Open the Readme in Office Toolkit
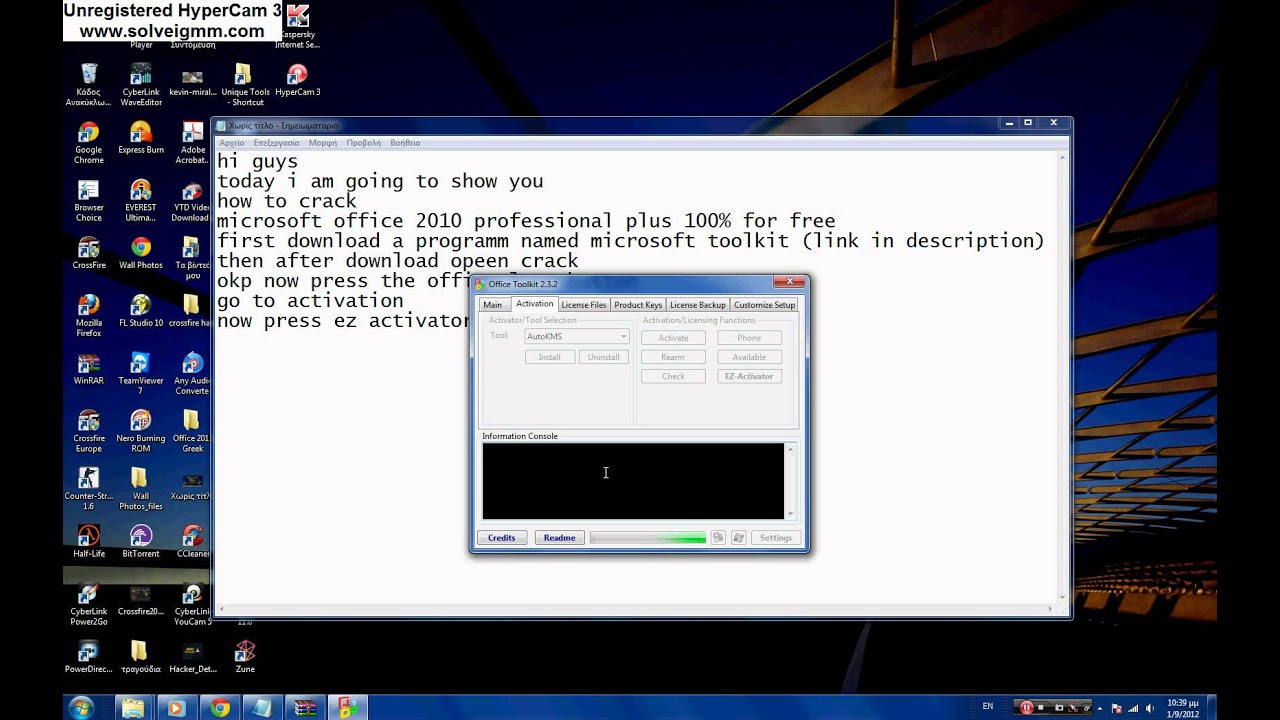Screen dimensions: 1280x720 pyautogui.click(x=559, y=538)
